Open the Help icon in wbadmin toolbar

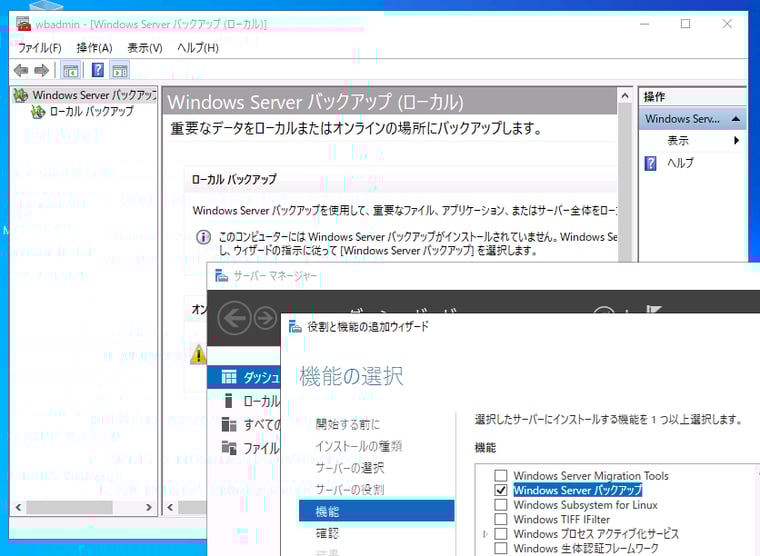click(x=97, y=71)
